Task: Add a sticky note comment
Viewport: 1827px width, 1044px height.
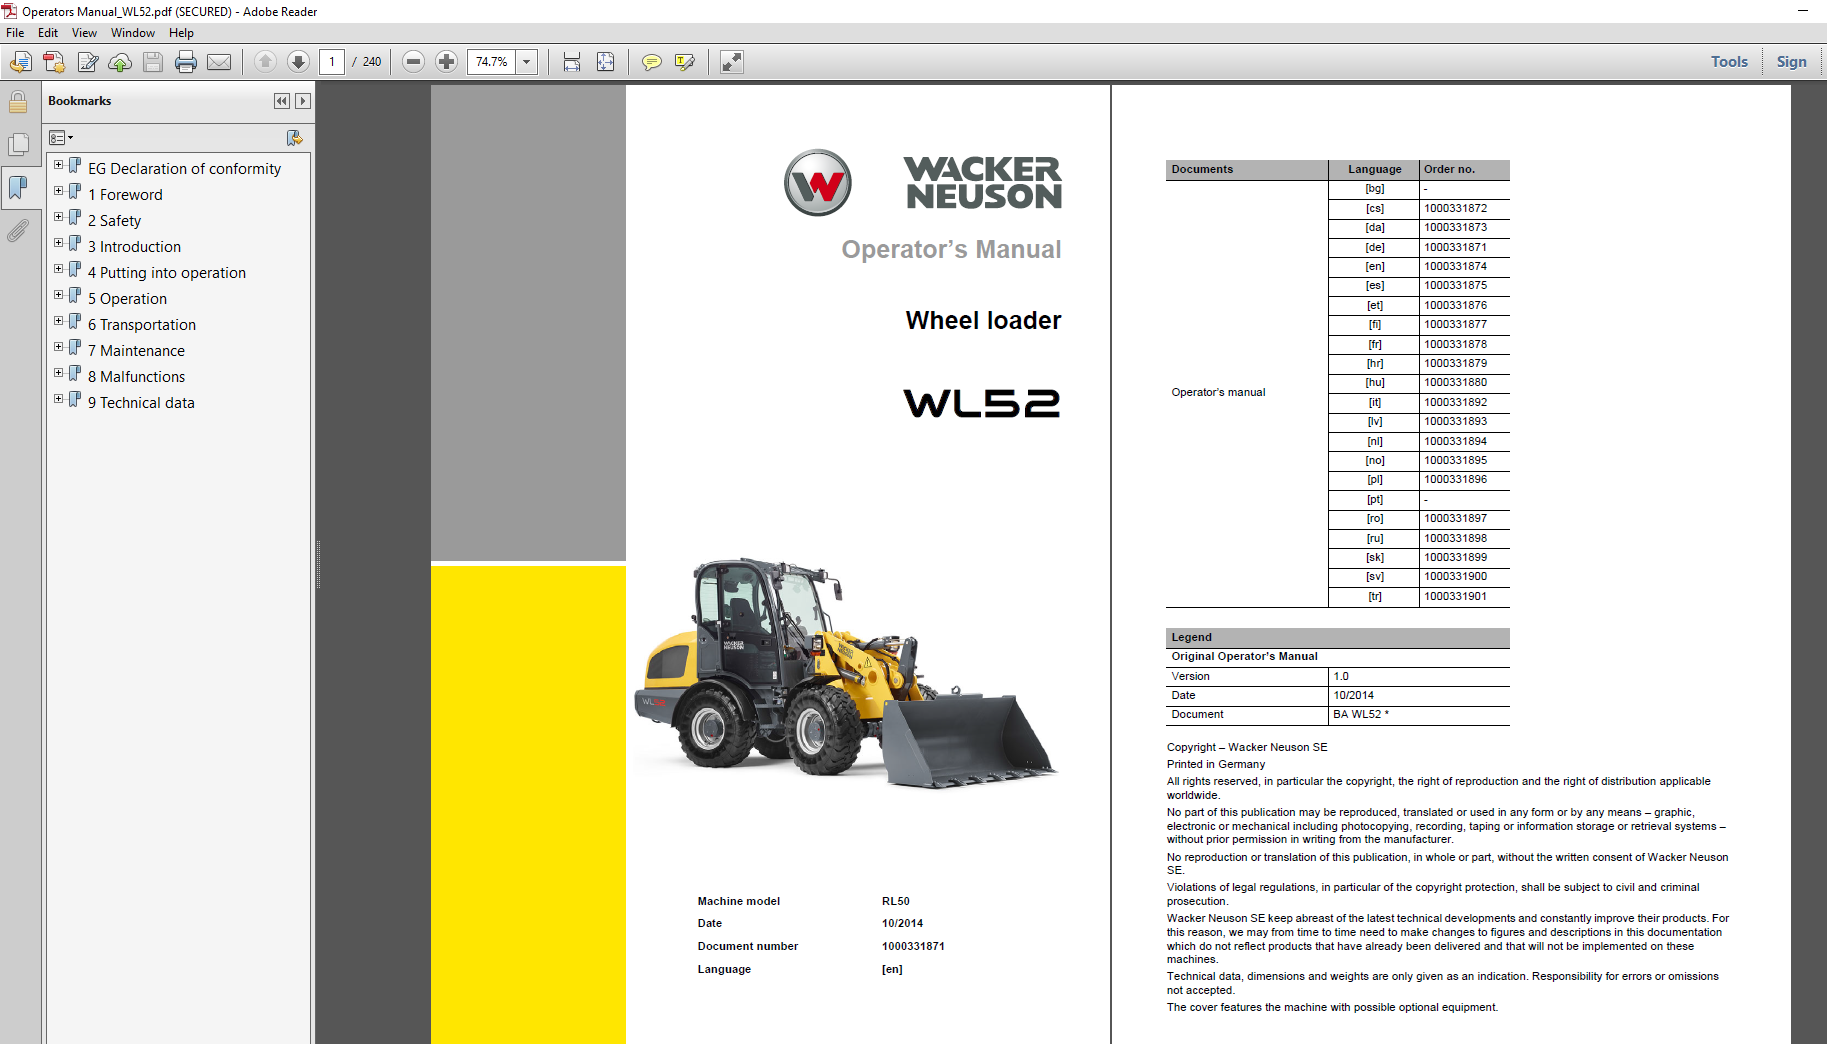Action: click(651, 62)
